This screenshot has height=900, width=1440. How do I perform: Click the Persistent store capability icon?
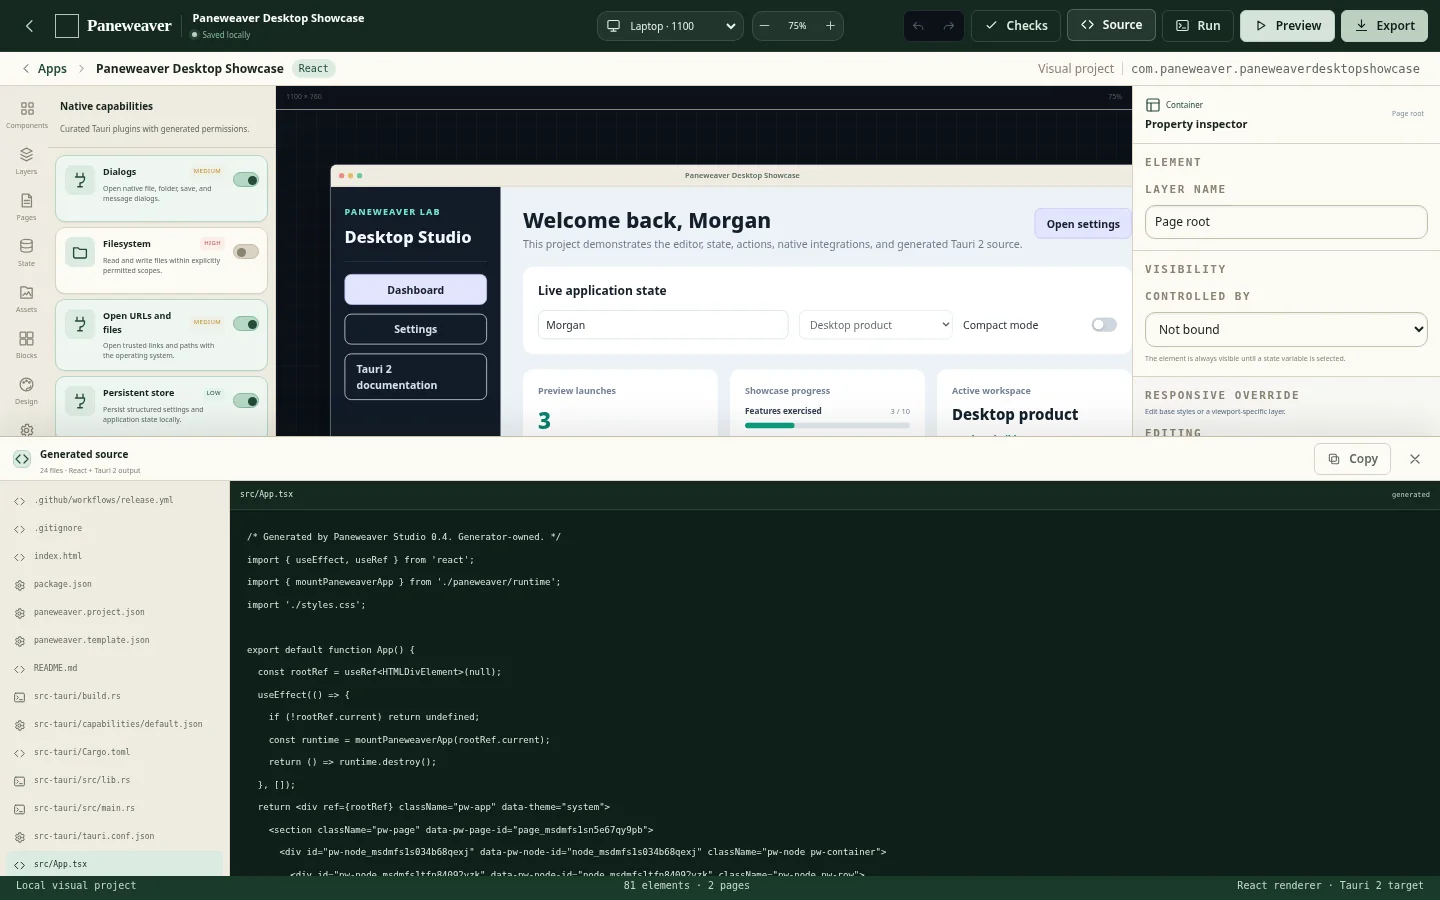pos(79,401)
